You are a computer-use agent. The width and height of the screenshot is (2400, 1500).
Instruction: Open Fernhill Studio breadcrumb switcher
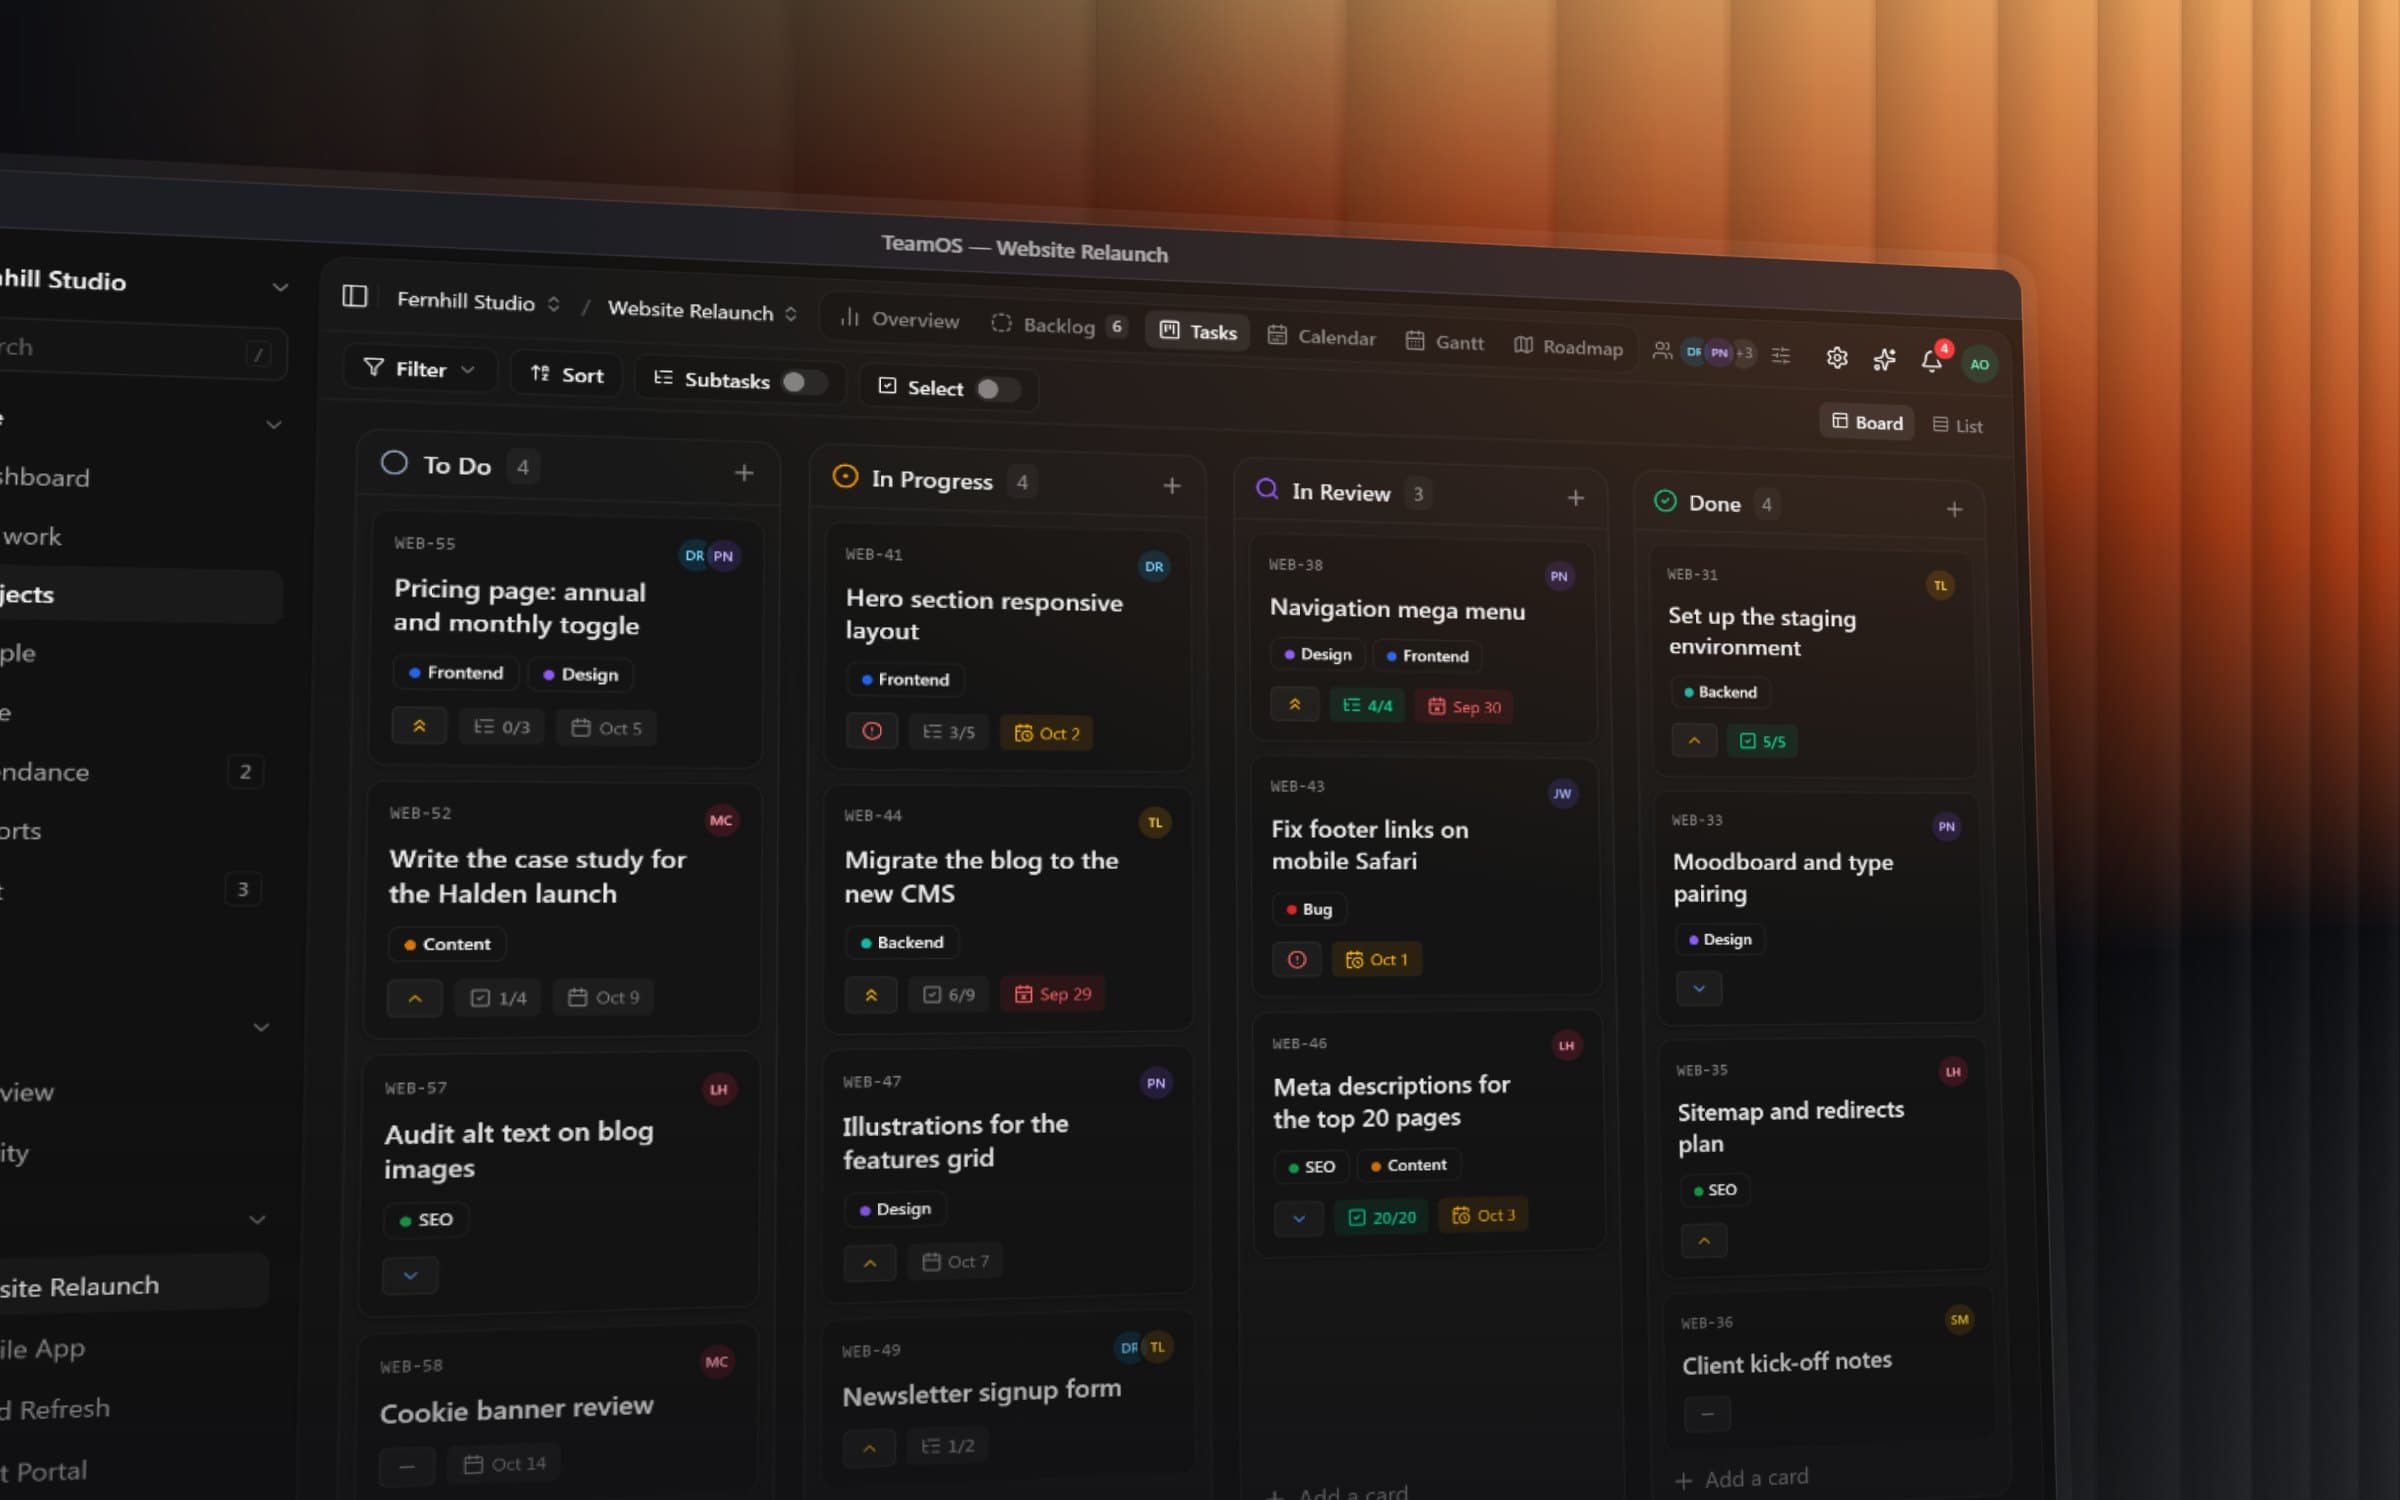pos(478,302)
